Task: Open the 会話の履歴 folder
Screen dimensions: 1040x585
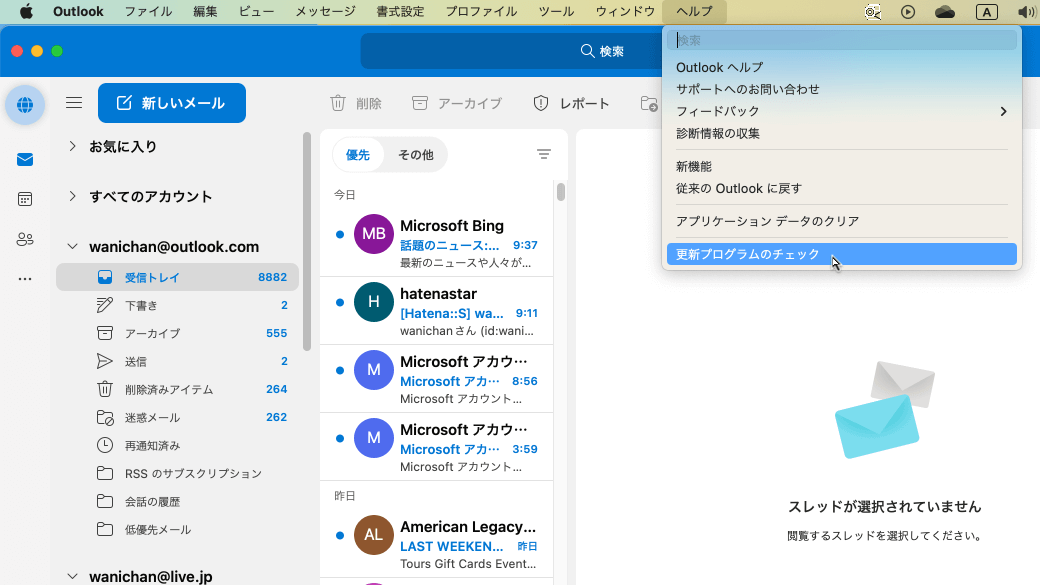Action: (177, 501)
